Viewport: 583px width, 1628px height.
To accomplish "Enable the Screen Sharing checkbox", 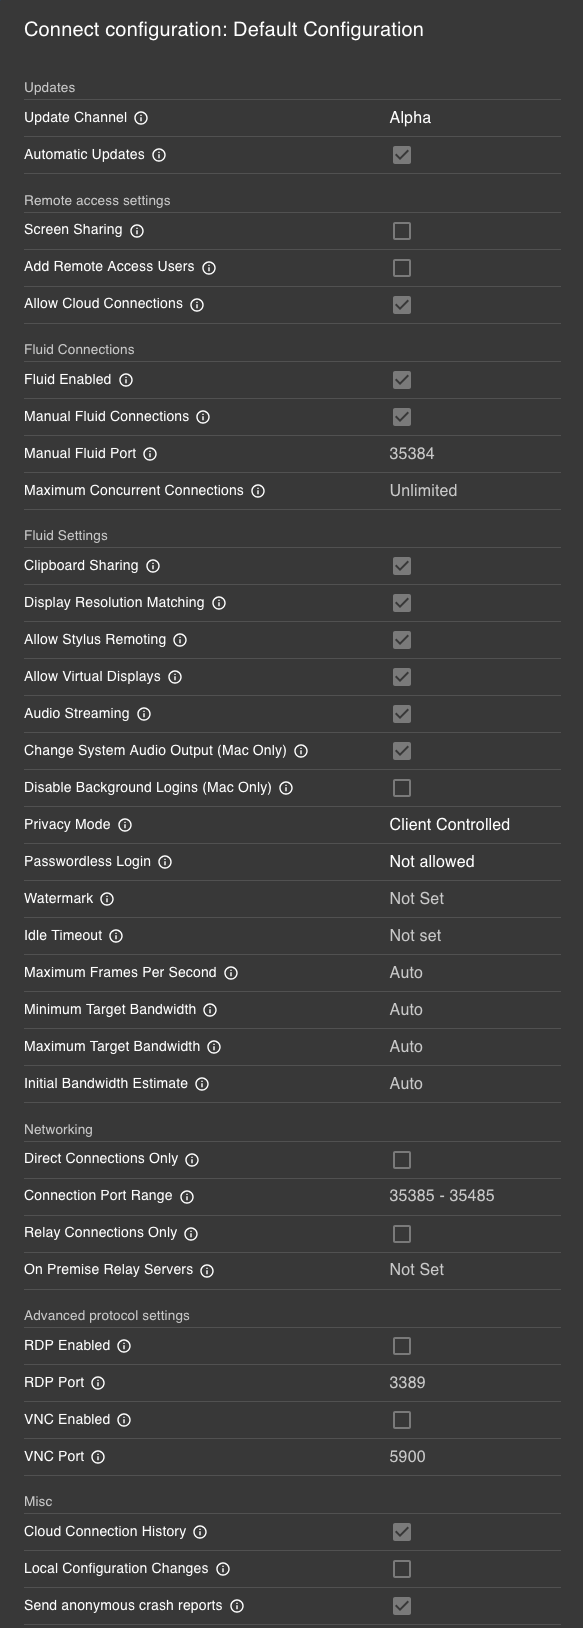I will 402,231.
